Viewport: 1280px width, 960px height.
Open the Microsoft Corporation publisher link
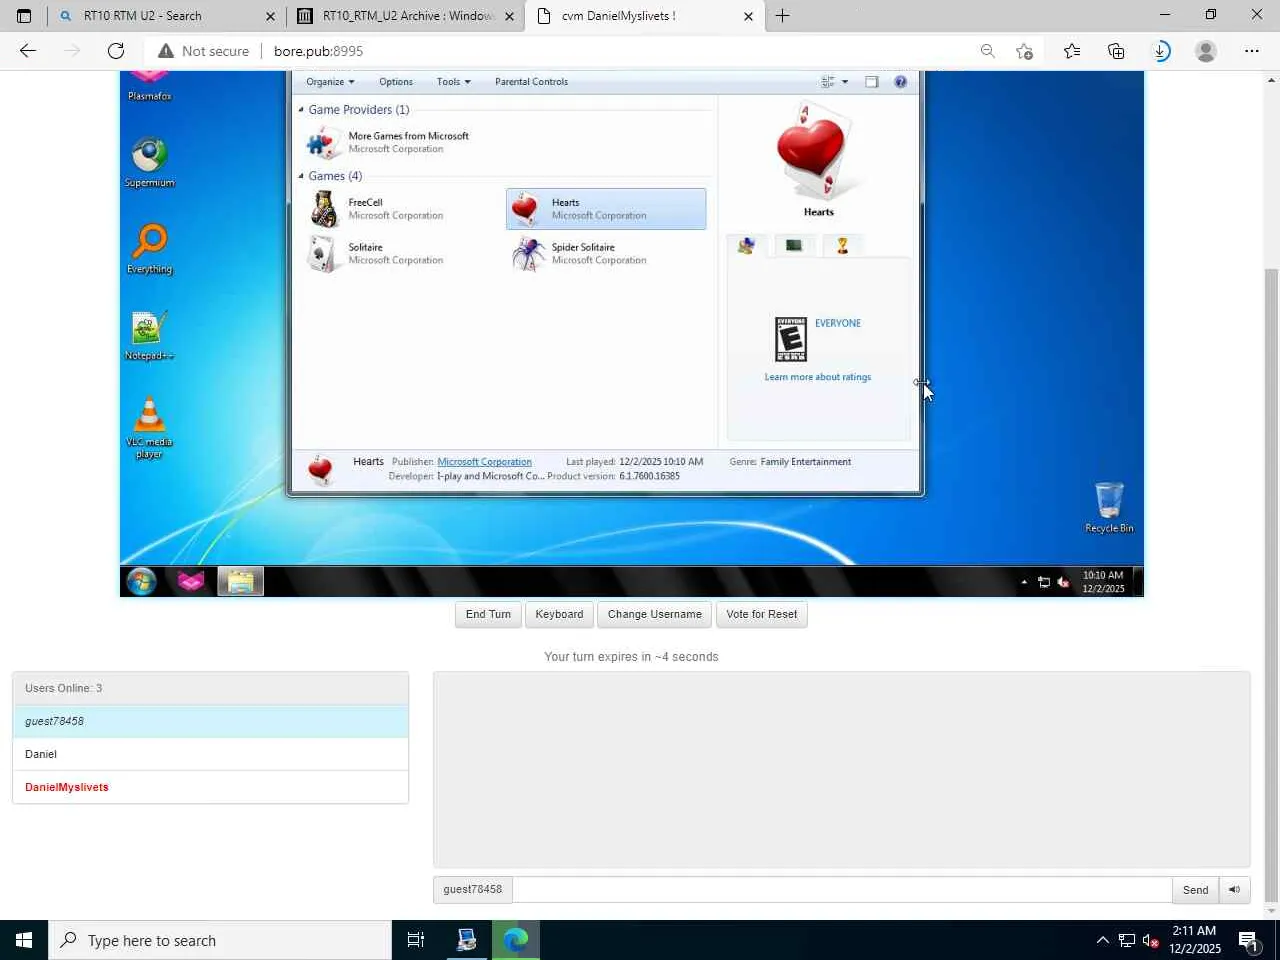(x=485, y=462)
